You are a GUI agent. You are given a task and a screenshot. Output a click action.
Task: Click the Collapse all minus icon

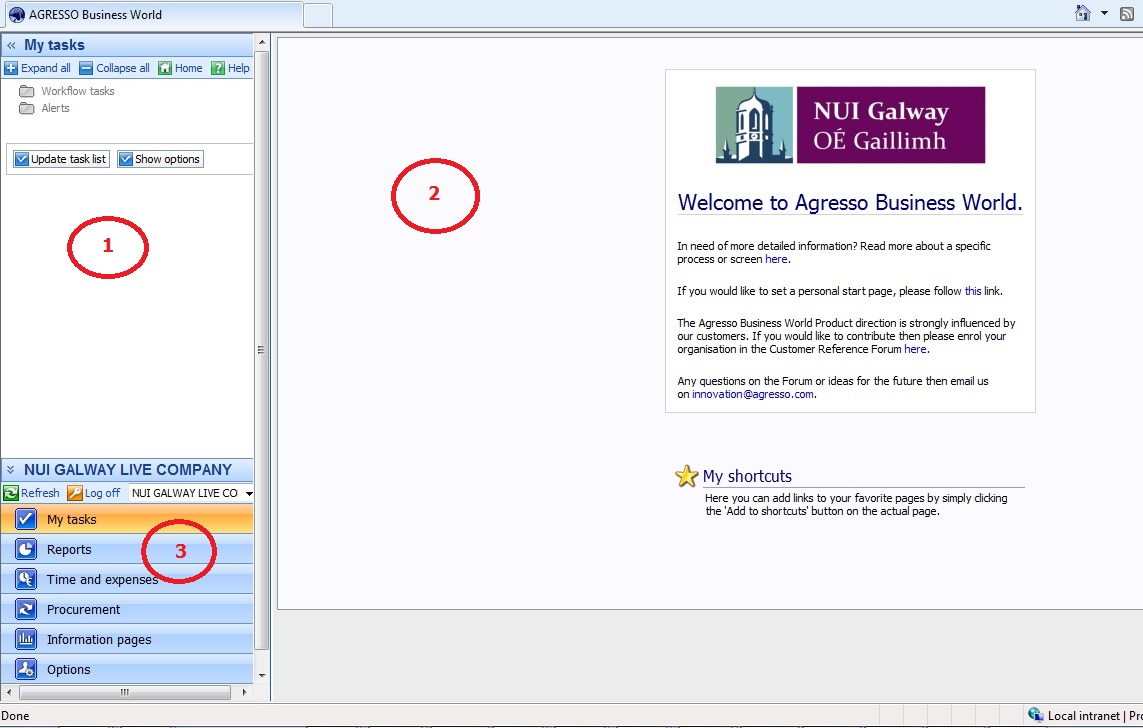click(86, 68)
